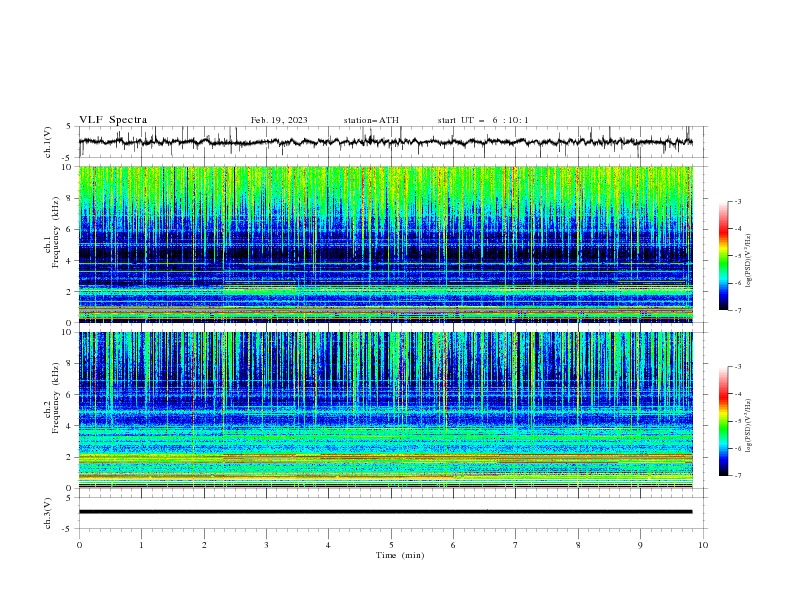Image resolution: width=792 pixels, height=612 pixels.
Task: Click the ch.2 spectrogram color bar
Action: coord(724,421)
